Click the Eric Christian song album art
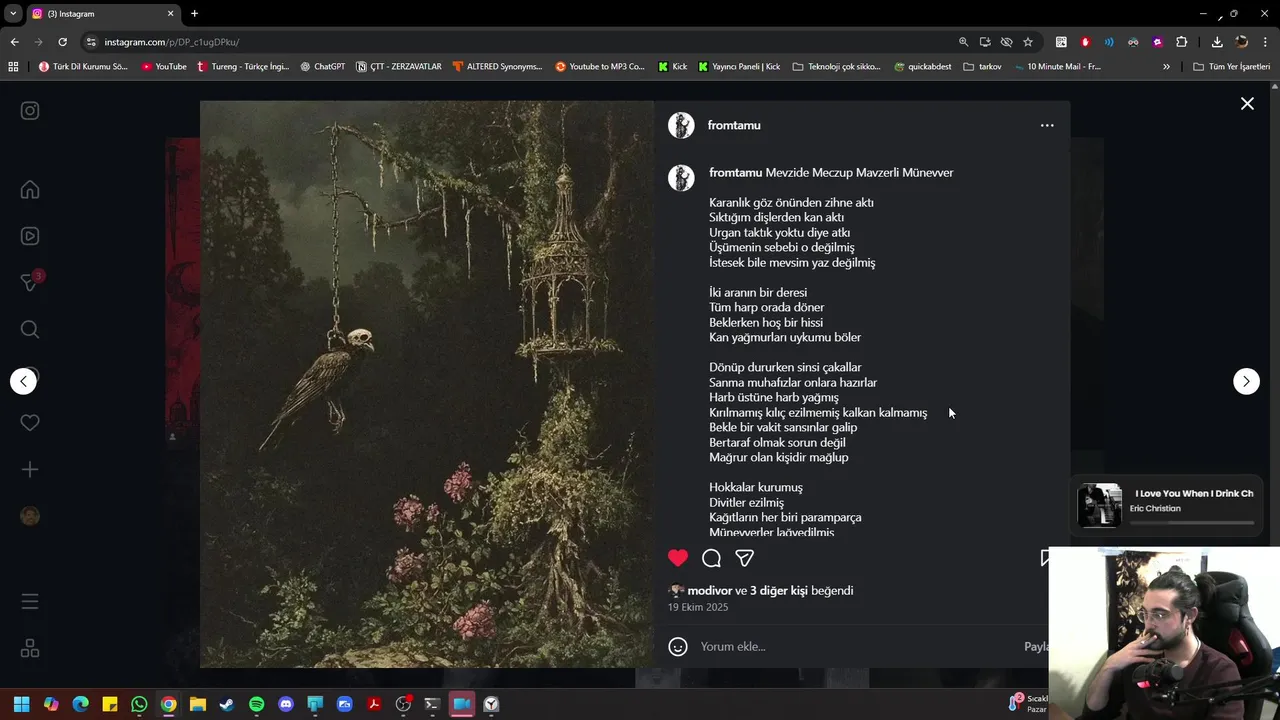 (1099, 505)
